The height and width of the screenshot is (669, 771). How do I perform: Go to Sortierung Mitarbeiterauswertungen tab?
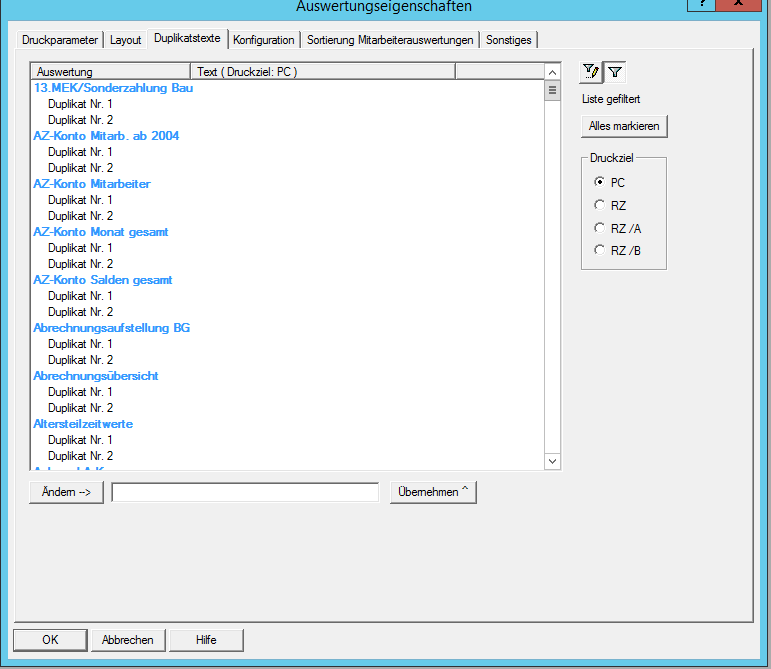pos(390,40)
